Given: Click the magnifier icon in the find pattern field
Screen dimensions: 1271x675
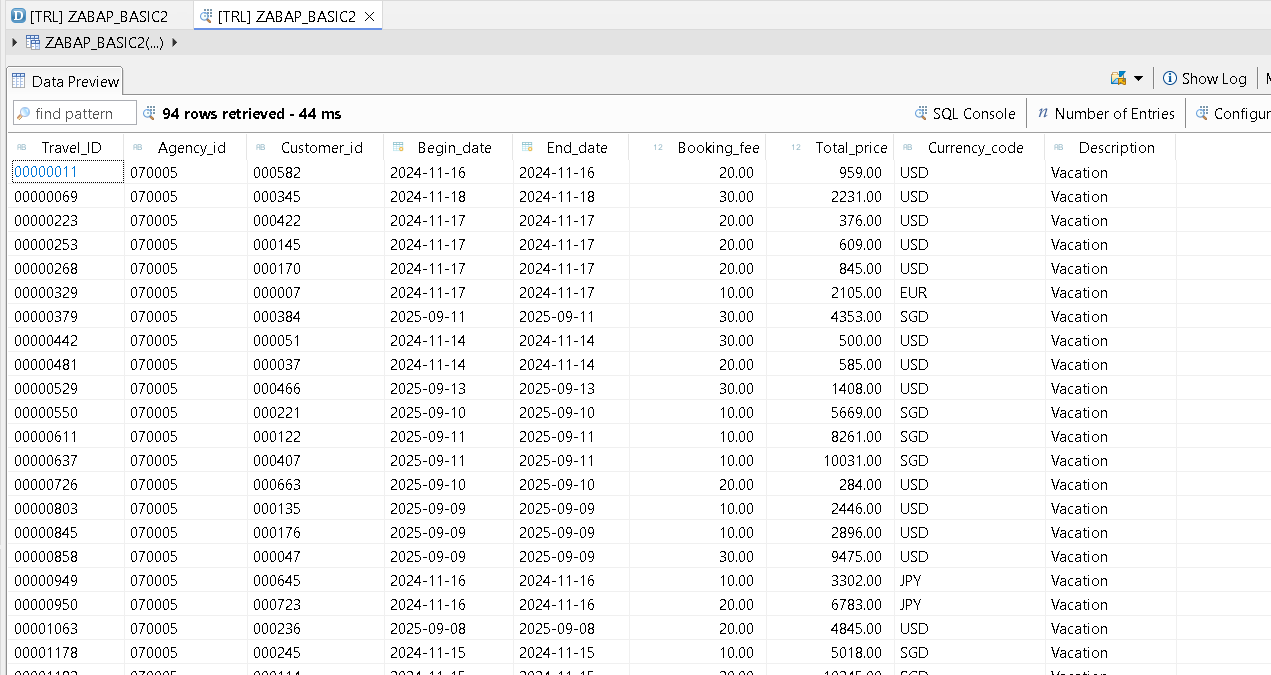Looking at the screenshot, I should pos(22,112).
